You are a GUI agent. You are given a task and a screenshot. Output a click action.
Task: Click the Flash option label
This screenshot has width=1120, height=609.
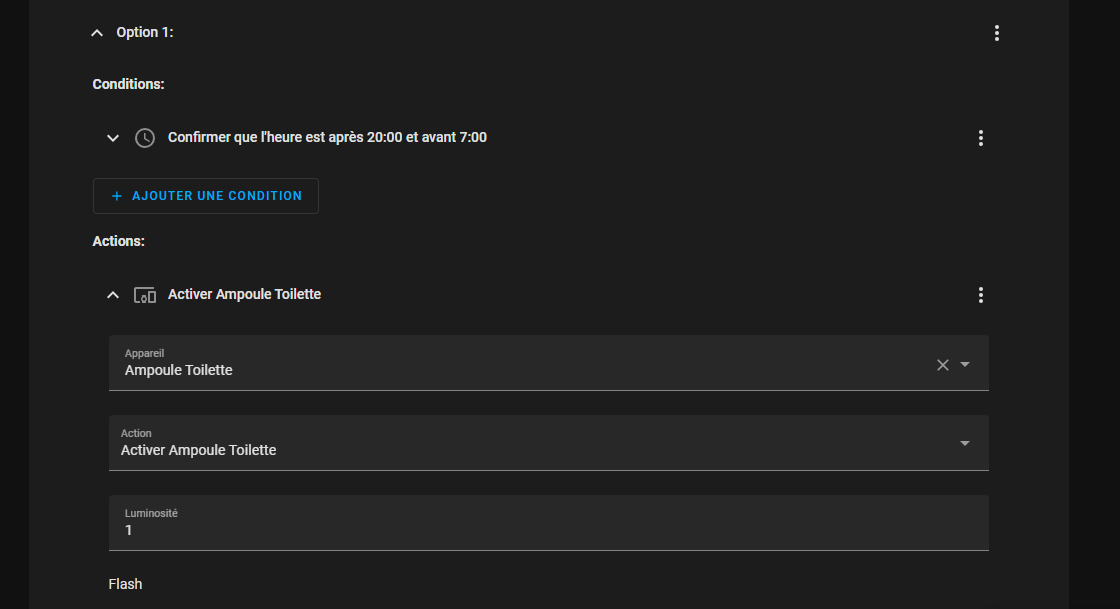[126, 584]
